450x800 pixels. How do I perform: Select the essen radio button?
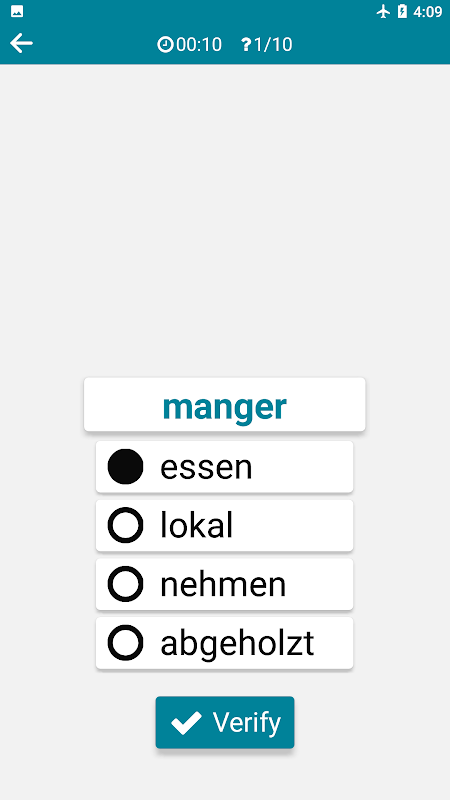pyautogui.click(x=125, y=467)
